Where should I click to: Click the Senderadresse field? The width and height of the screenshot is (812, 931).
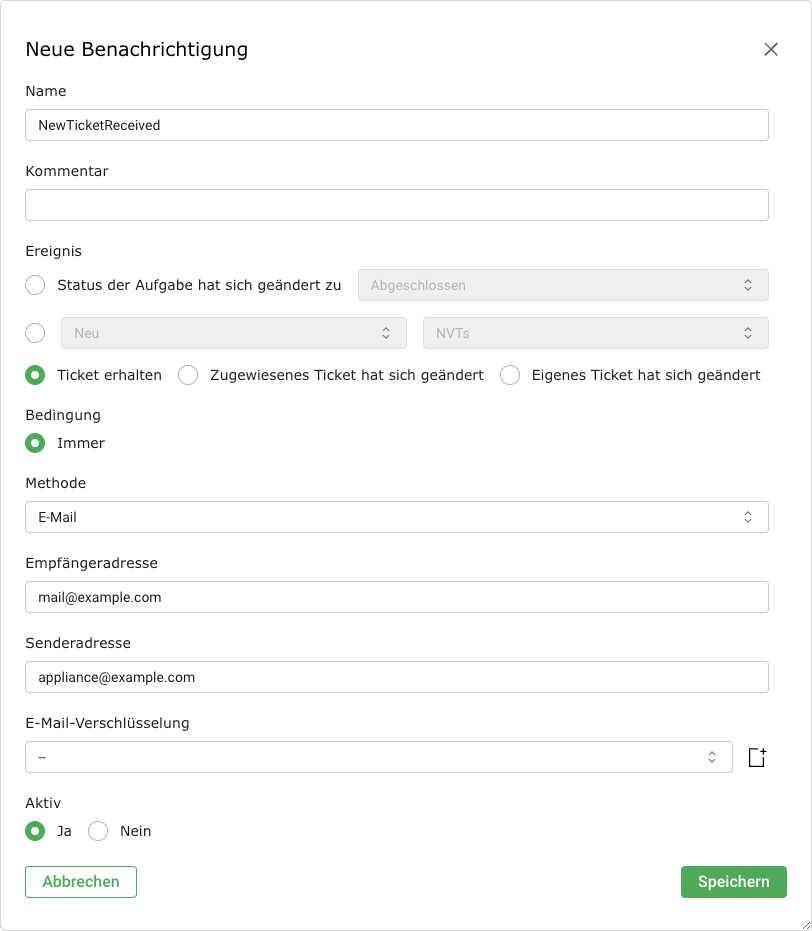(x=396, y=677)
